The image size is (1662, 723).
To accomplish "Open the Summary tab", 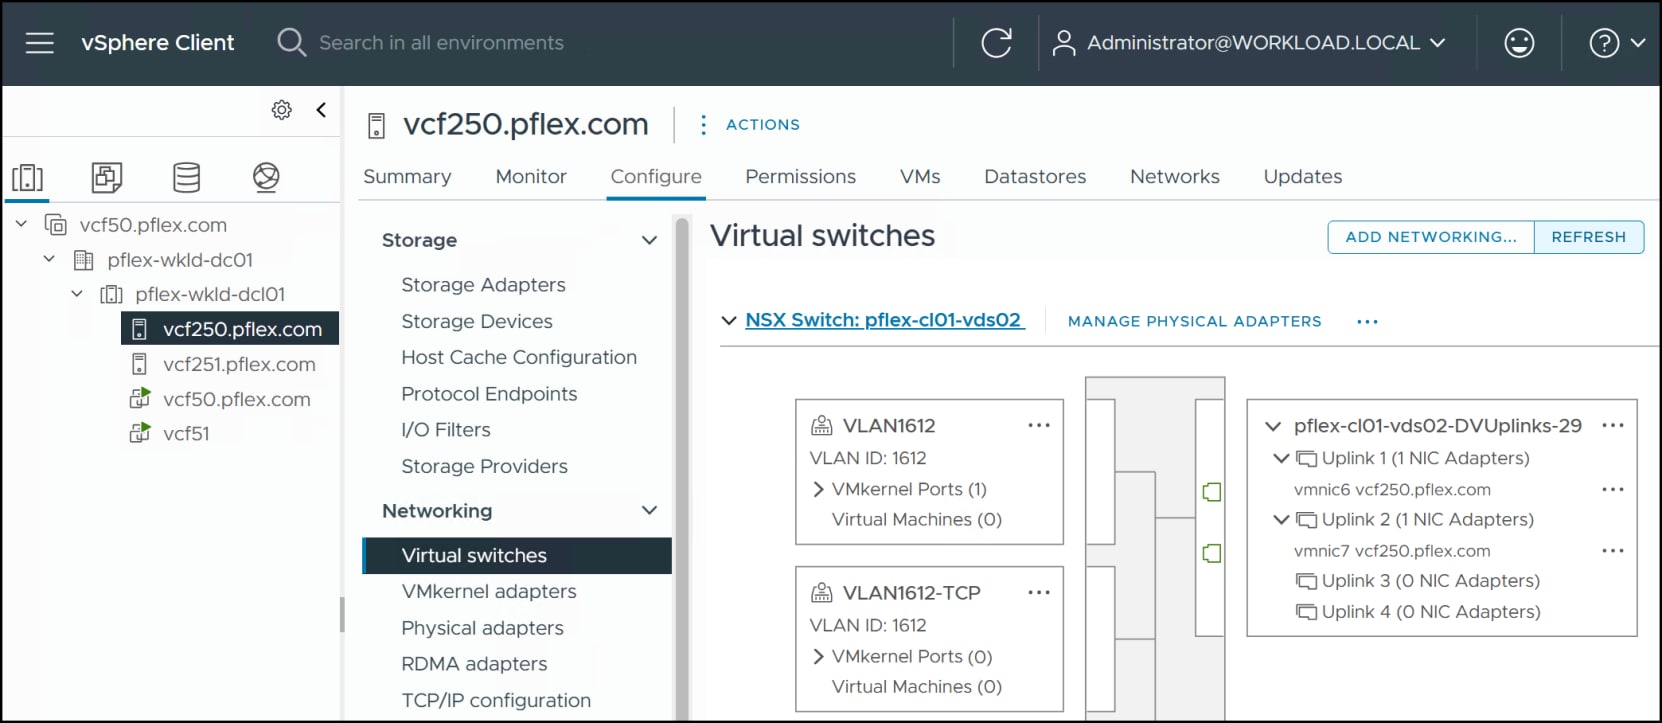I will click(407, 177).
